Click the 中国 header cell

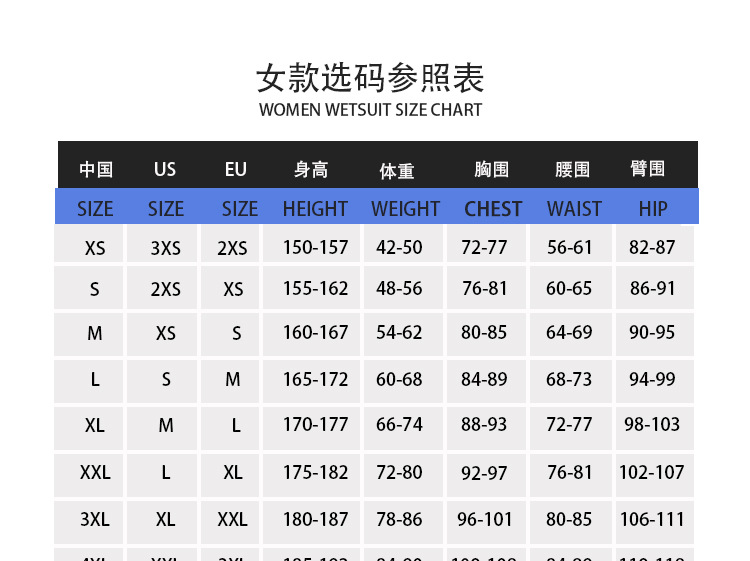(96, 170)
